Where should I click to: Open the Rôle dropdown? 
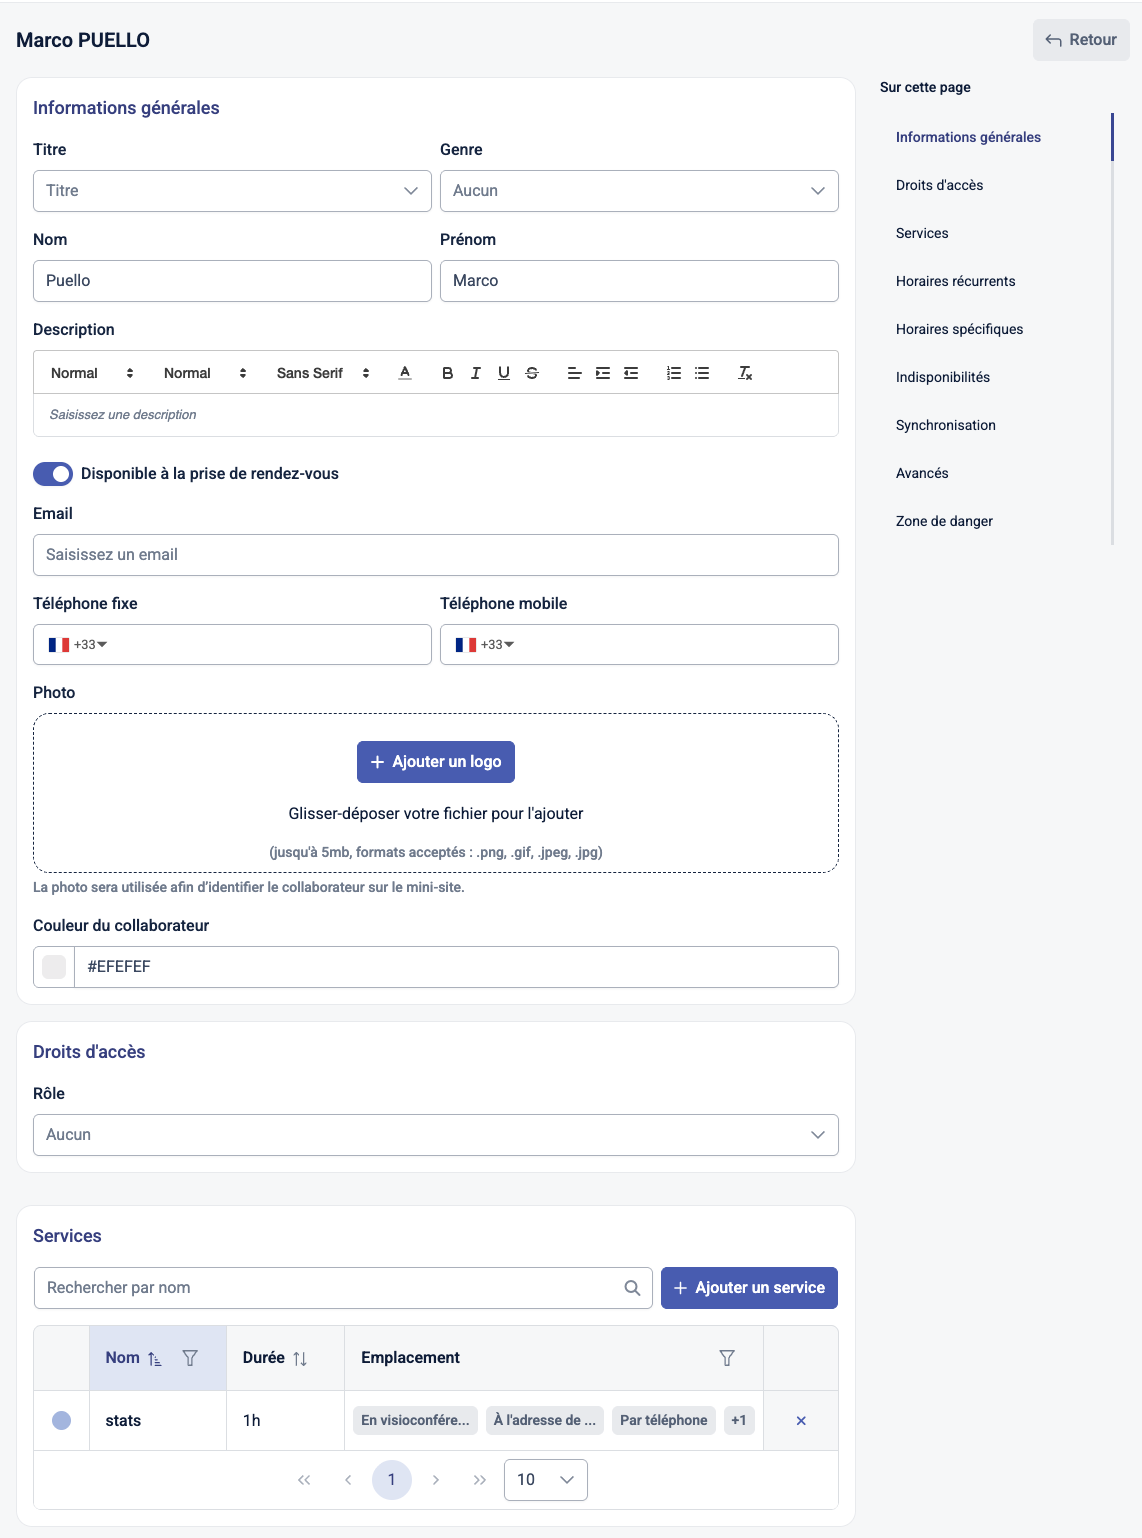pyautogui.click(x=436, y=1135)
